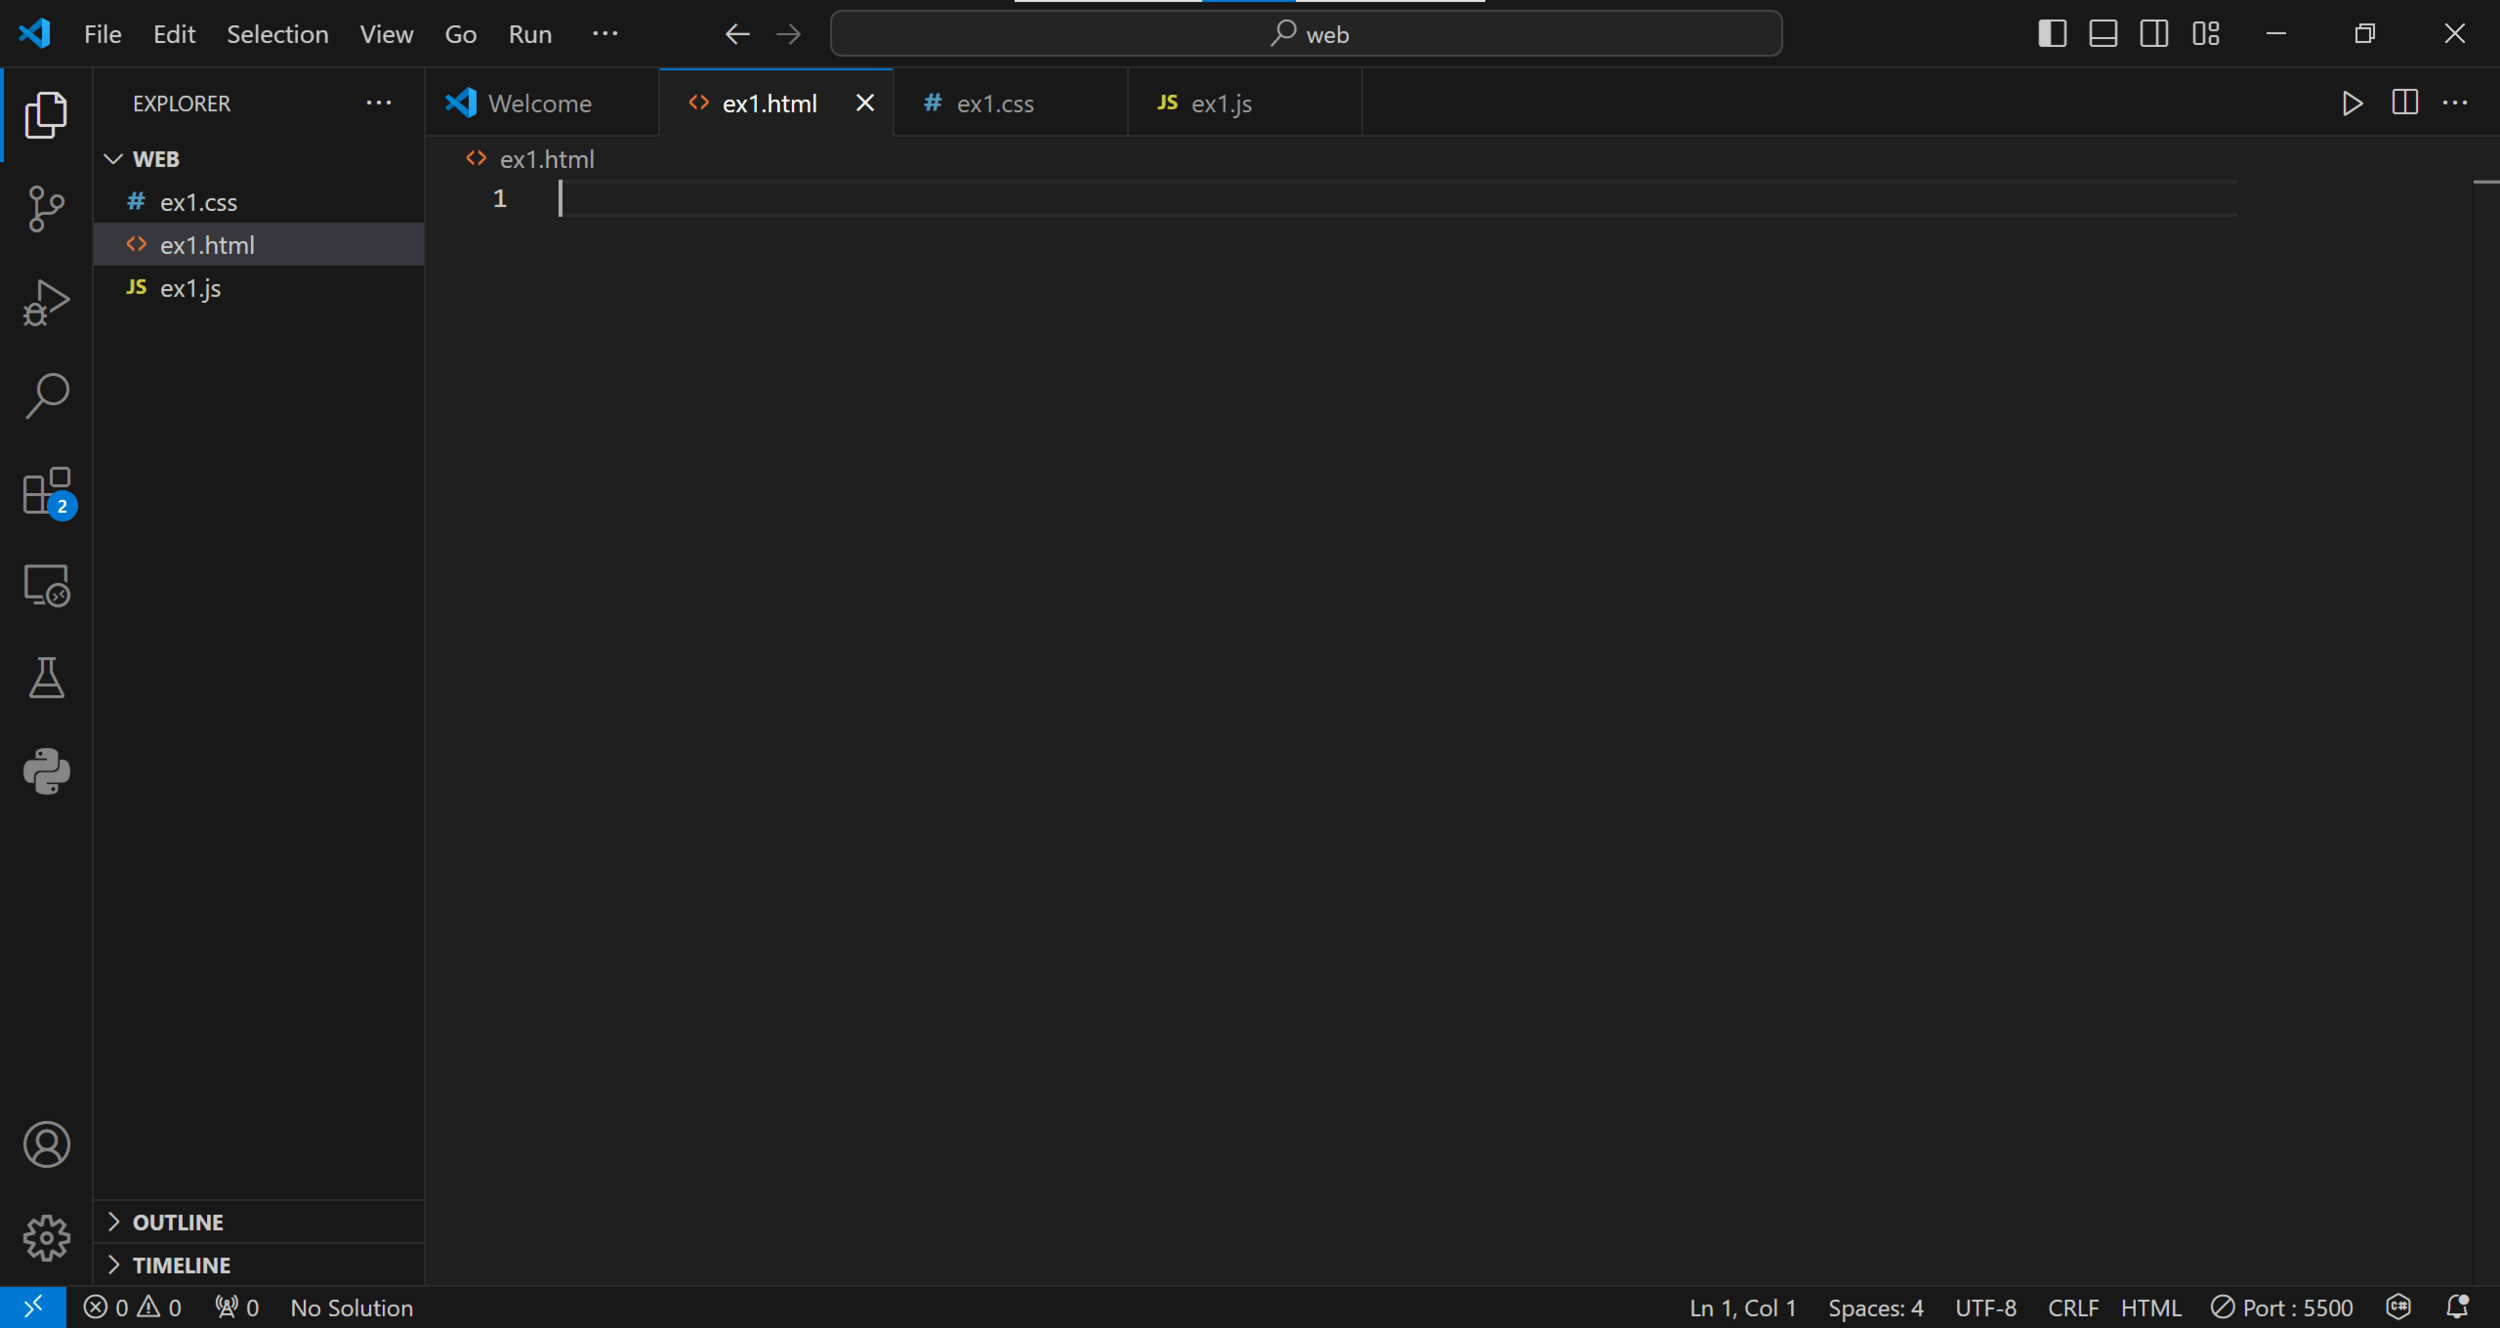Open the Extensions view
2500x1328 pixels.
click(46, 491)
